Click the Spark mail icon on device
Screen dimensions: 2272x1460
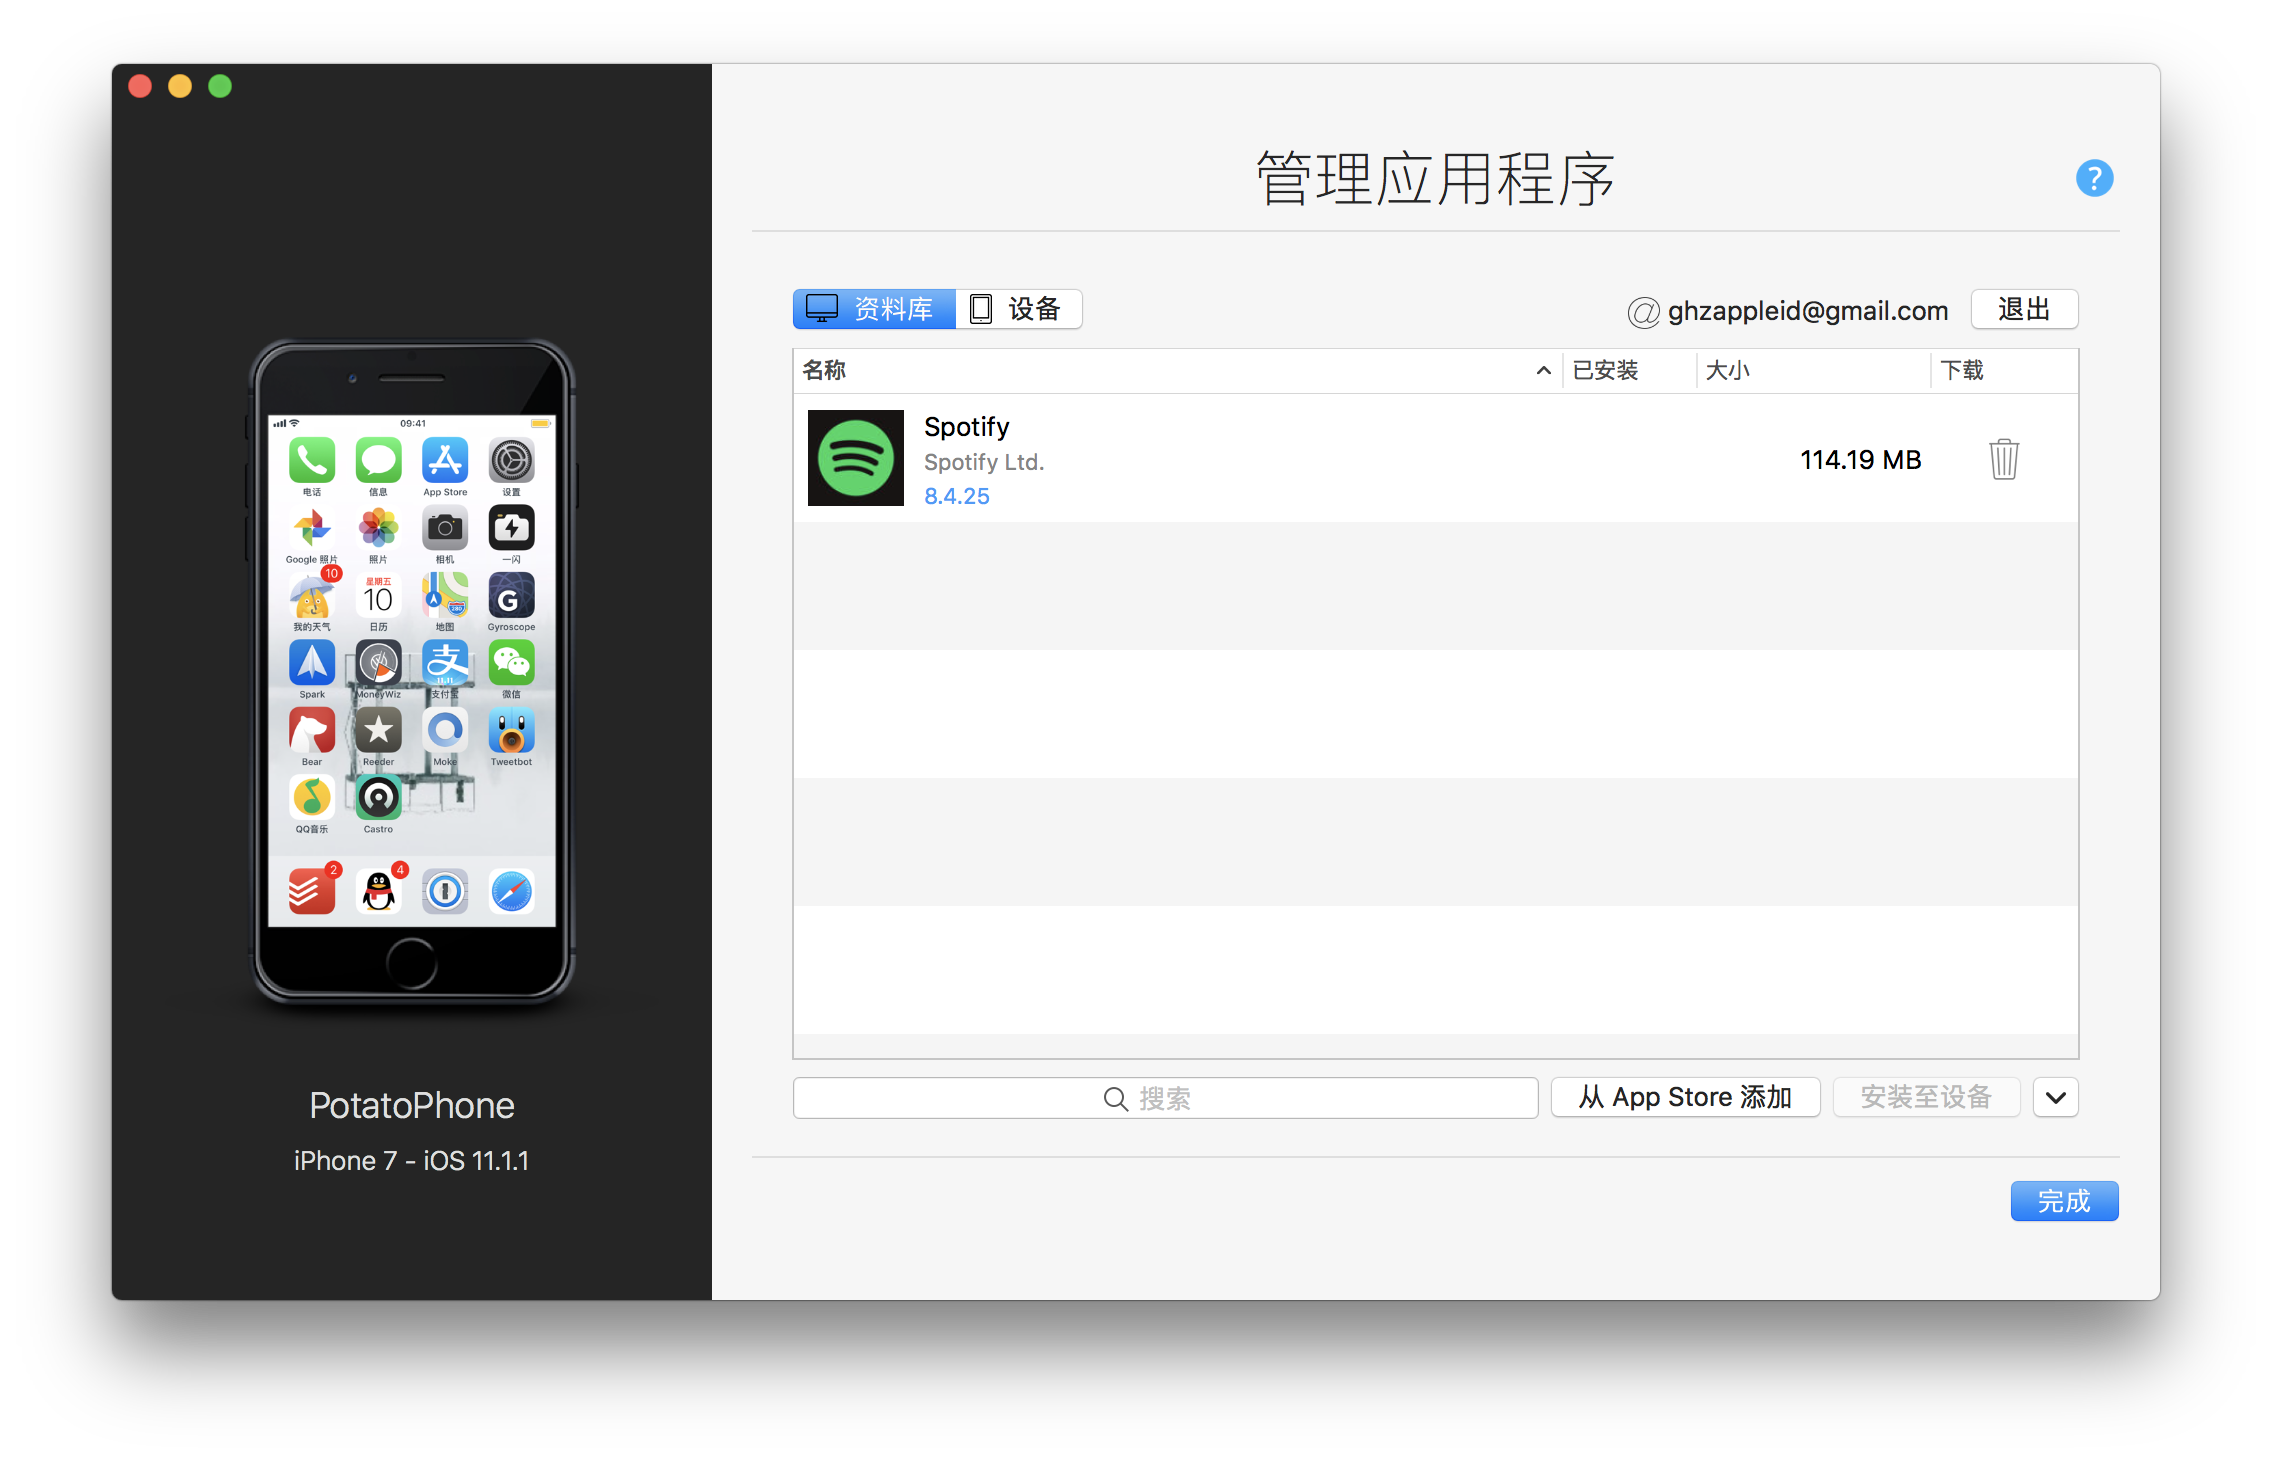click(312, 663)
